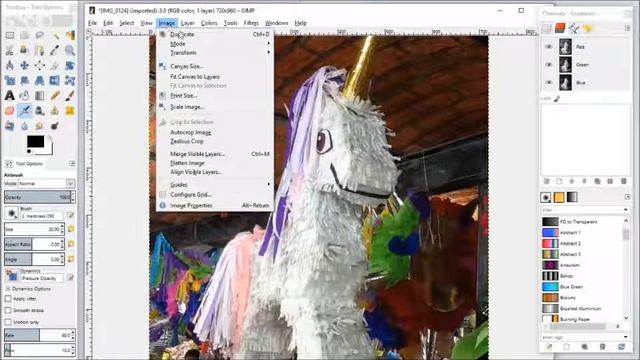Select the Bucket Fill tool

tap(24, 96)
